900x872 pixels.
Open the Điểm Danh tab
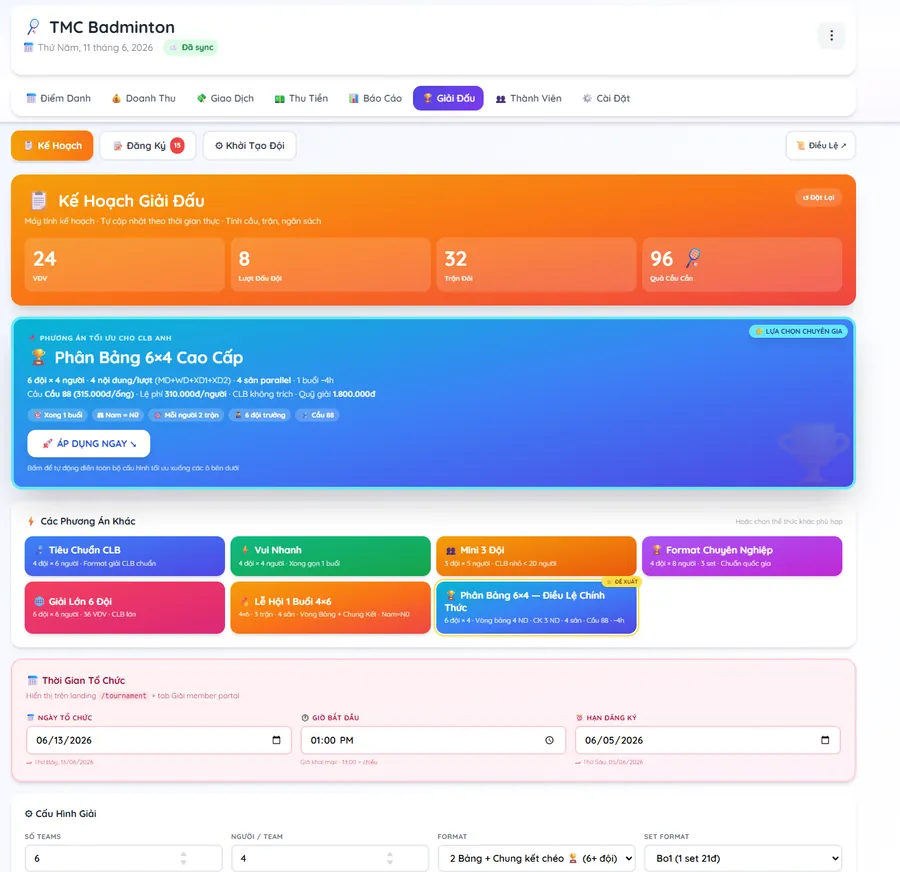59,98
